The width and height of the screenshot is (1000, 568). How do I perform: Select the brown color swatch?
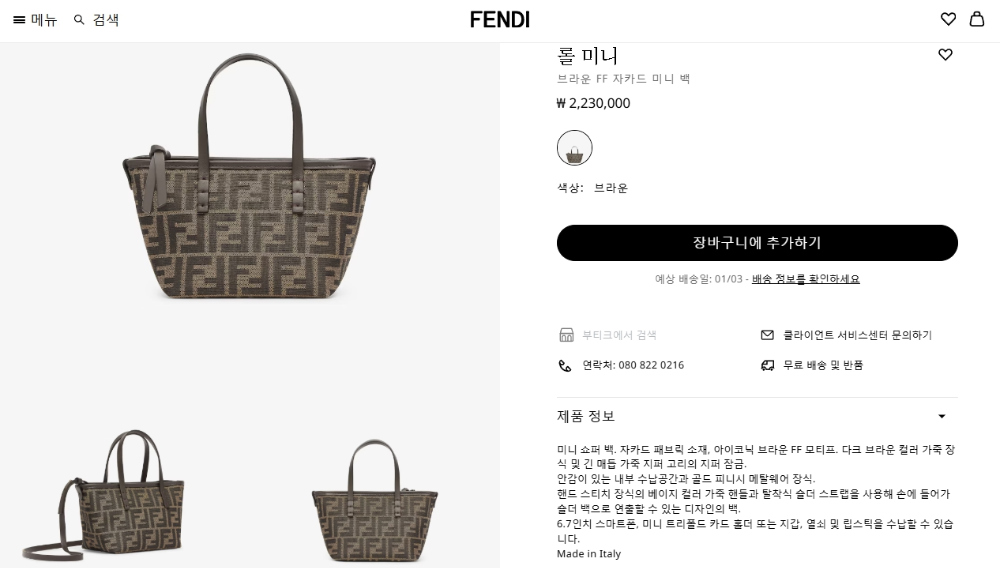point(574,148)
